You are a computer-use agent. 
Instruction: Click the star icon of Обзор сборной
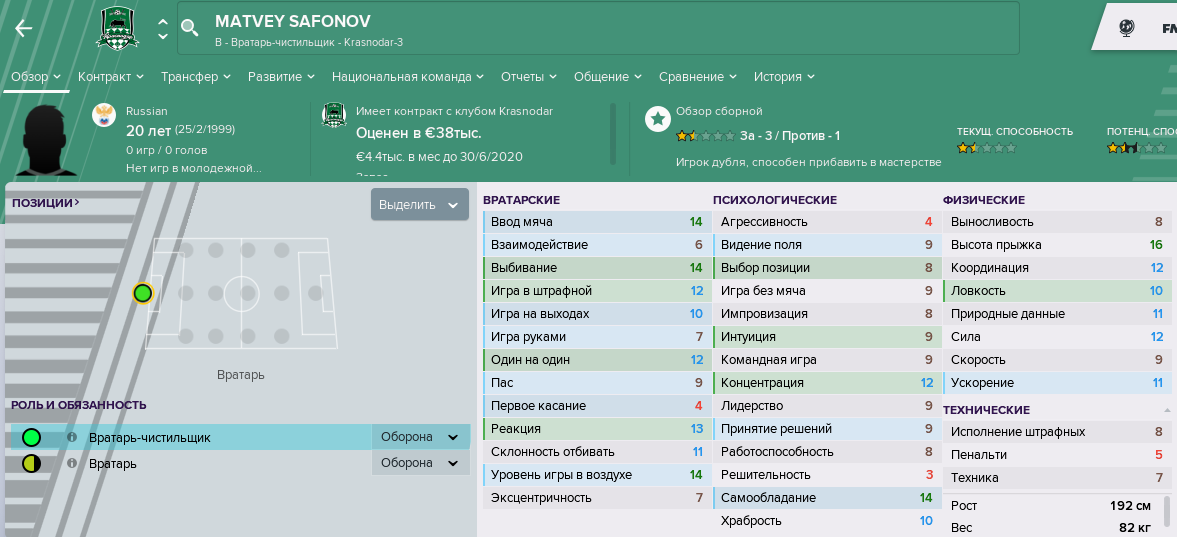658,118
